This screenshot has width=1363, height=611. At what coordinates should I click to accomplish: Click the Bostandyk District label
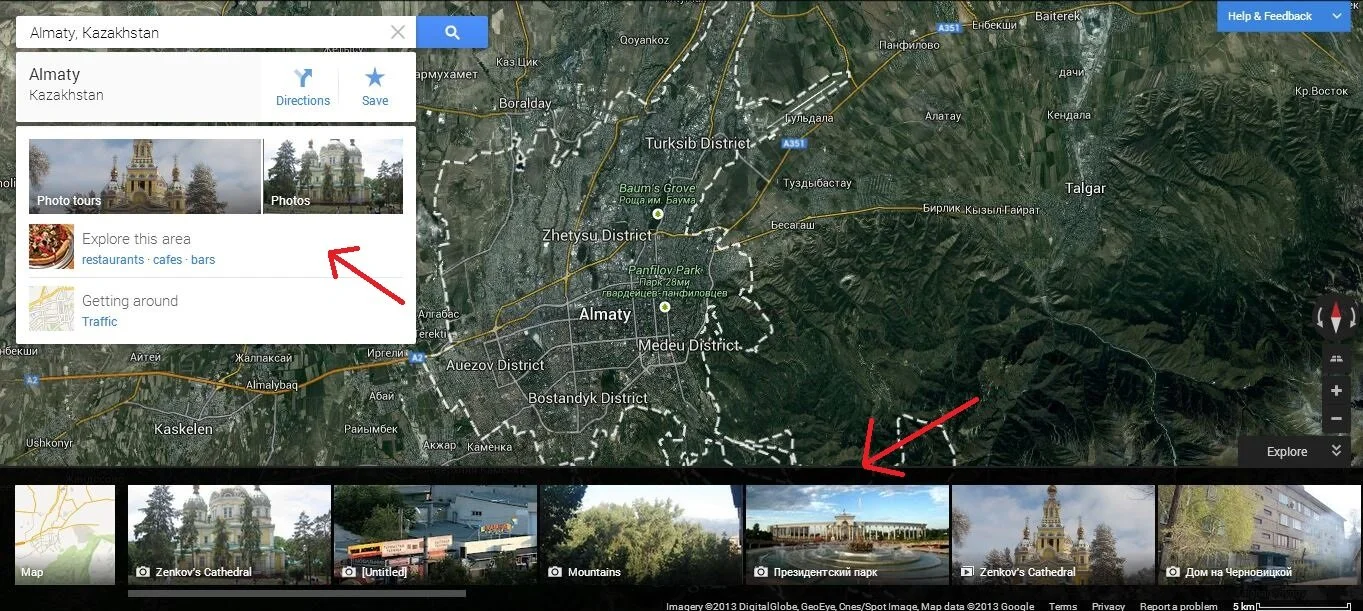[x=588, y=398]
